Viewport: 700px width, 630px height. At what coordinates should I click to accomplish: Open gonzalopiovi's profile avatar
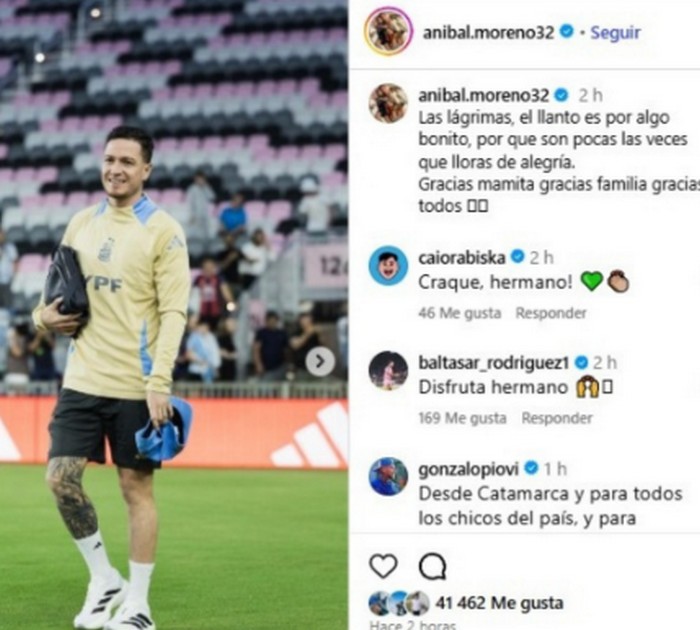point(388,477)
